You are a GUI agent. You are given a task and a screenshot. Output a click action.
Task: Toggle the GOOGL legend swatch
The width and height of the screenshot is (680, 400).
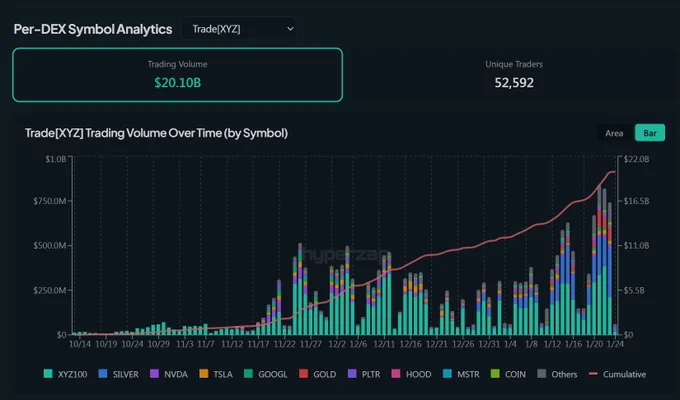[248, 374]
